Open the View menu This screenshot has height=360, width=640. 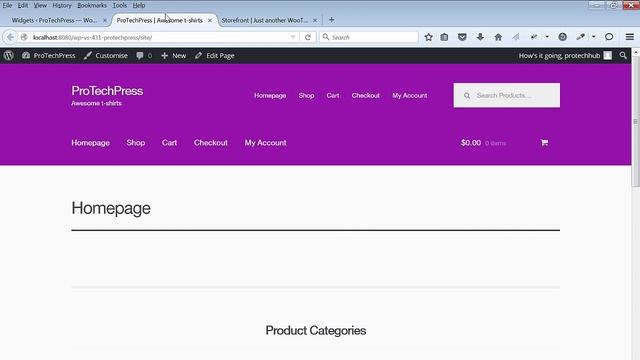point(40,5)
